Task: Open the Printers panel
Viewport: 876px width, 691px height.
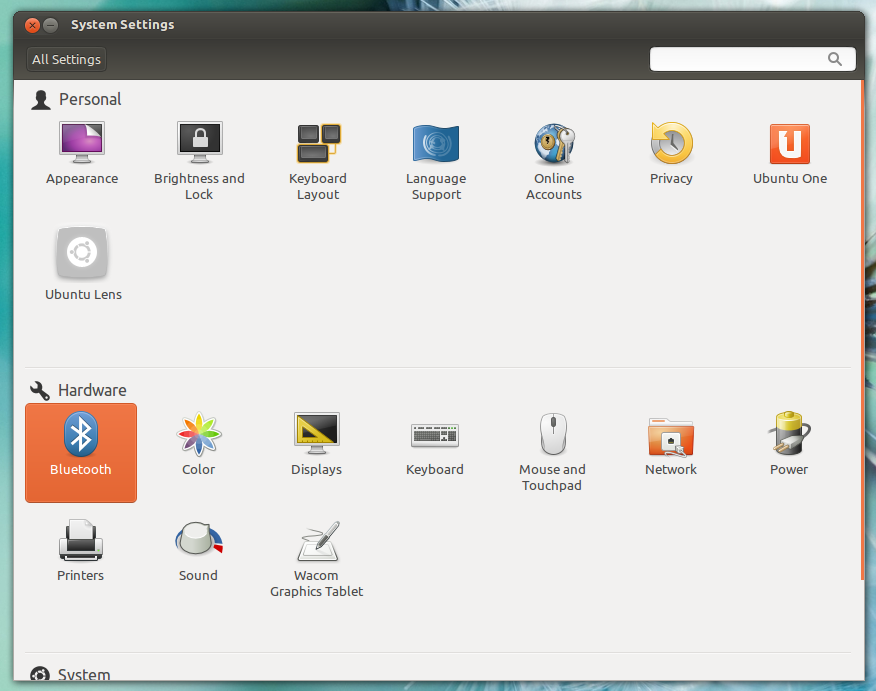Action: pos(81,542)
